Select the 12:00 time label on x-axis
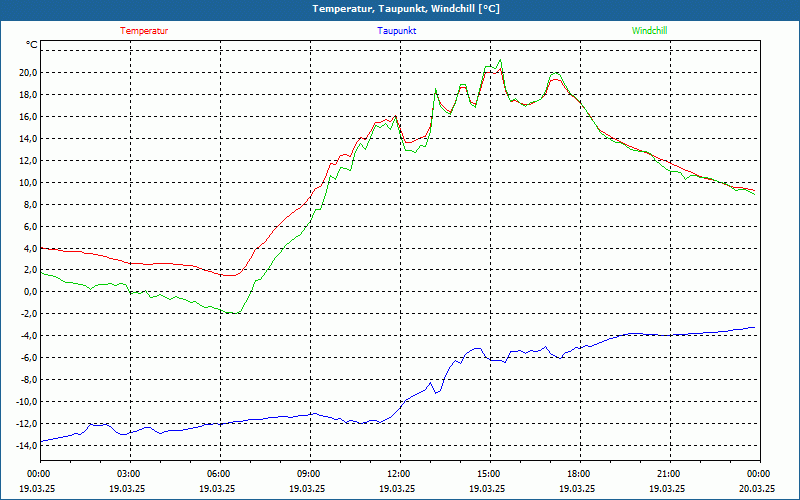 pos(399,474)
